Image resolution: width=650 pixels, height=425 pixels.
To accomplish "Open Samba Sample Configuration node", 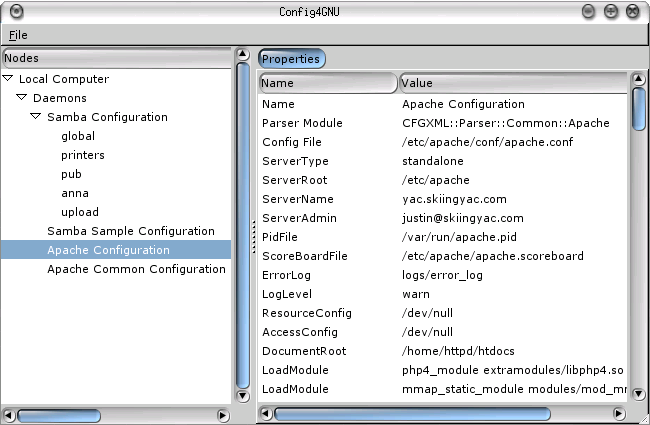I will pyautogui.click(x=130, y=231).
